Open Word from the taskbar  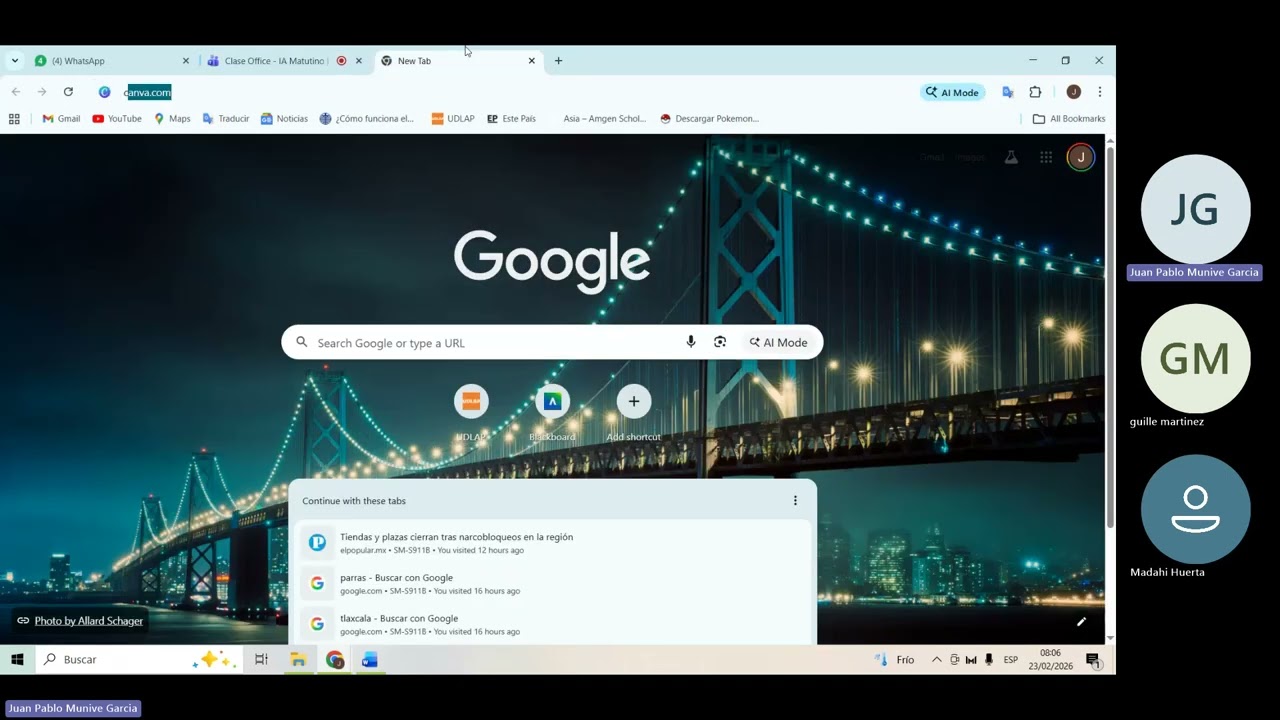[x=369, y=660]
